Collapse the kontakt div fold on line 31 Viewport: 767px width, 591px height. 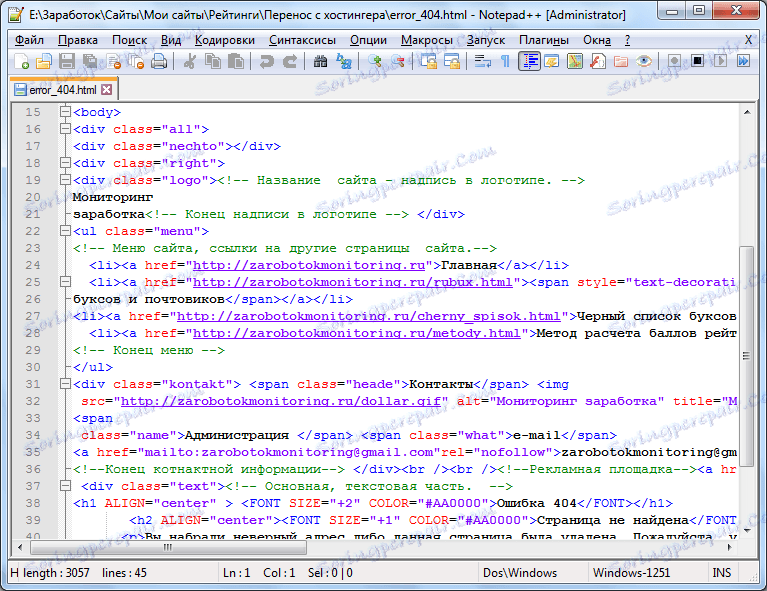coord(65,384)
